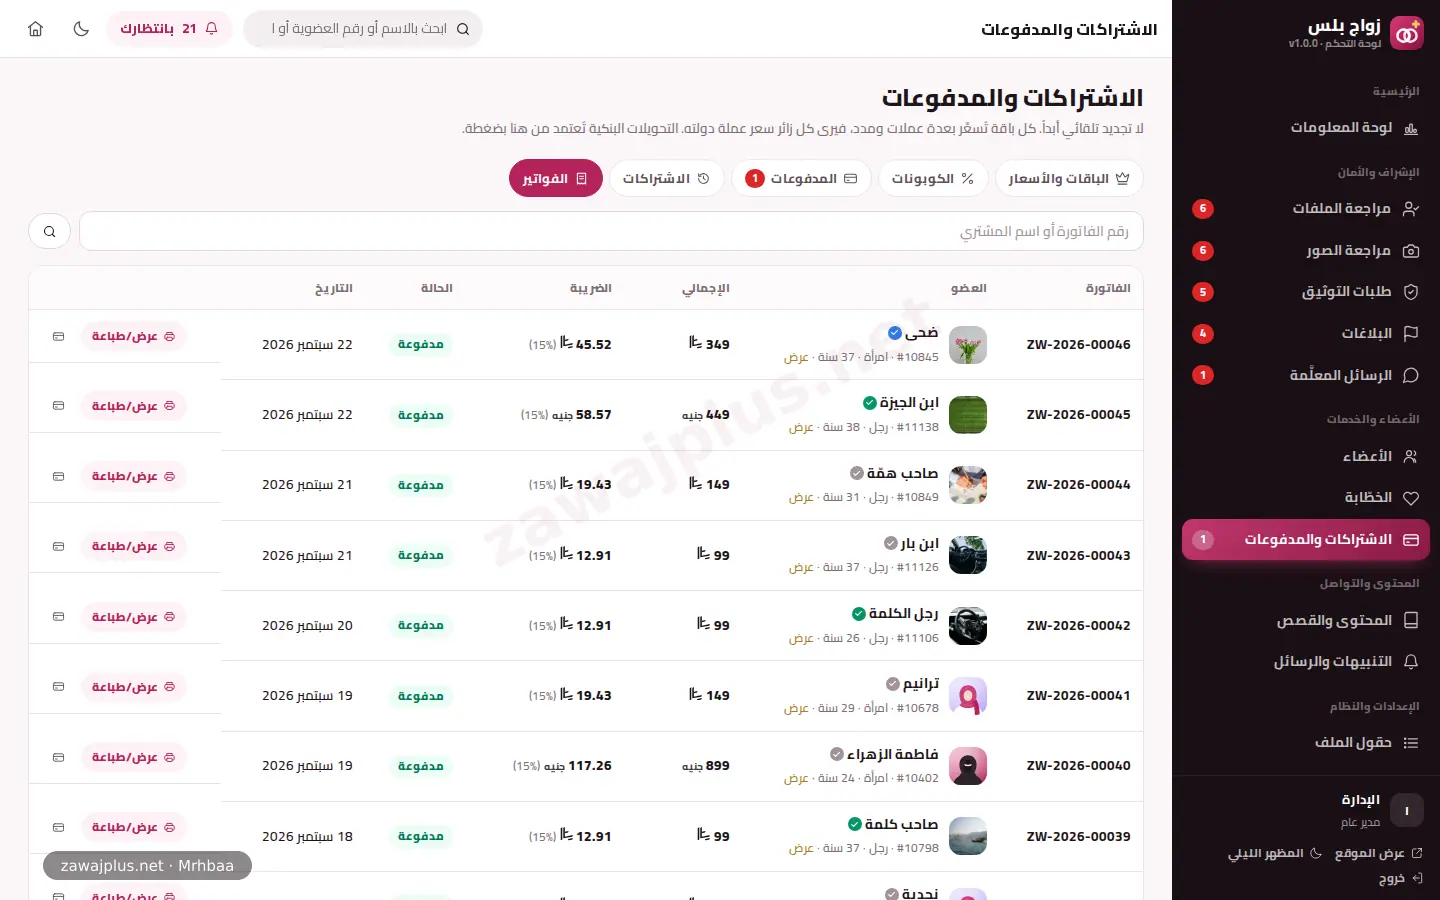Image resolution: width=1440 pixels, height=900 pixels.
Task: Click the مدفوعة status badge for ZW-2026-00042
Action: (x=420, y=626)
